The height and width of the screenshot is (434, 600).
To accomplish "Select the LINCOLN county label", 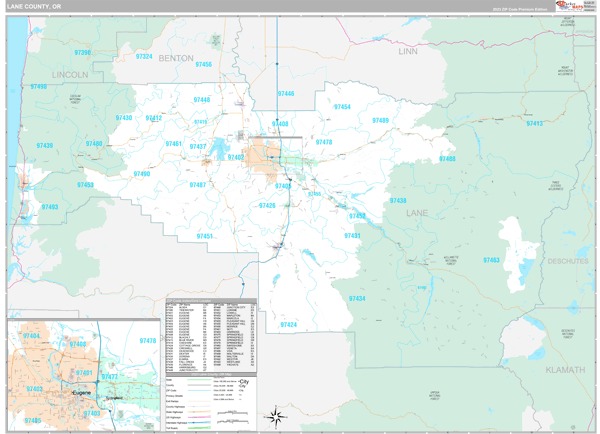I will tap(70, 75).
